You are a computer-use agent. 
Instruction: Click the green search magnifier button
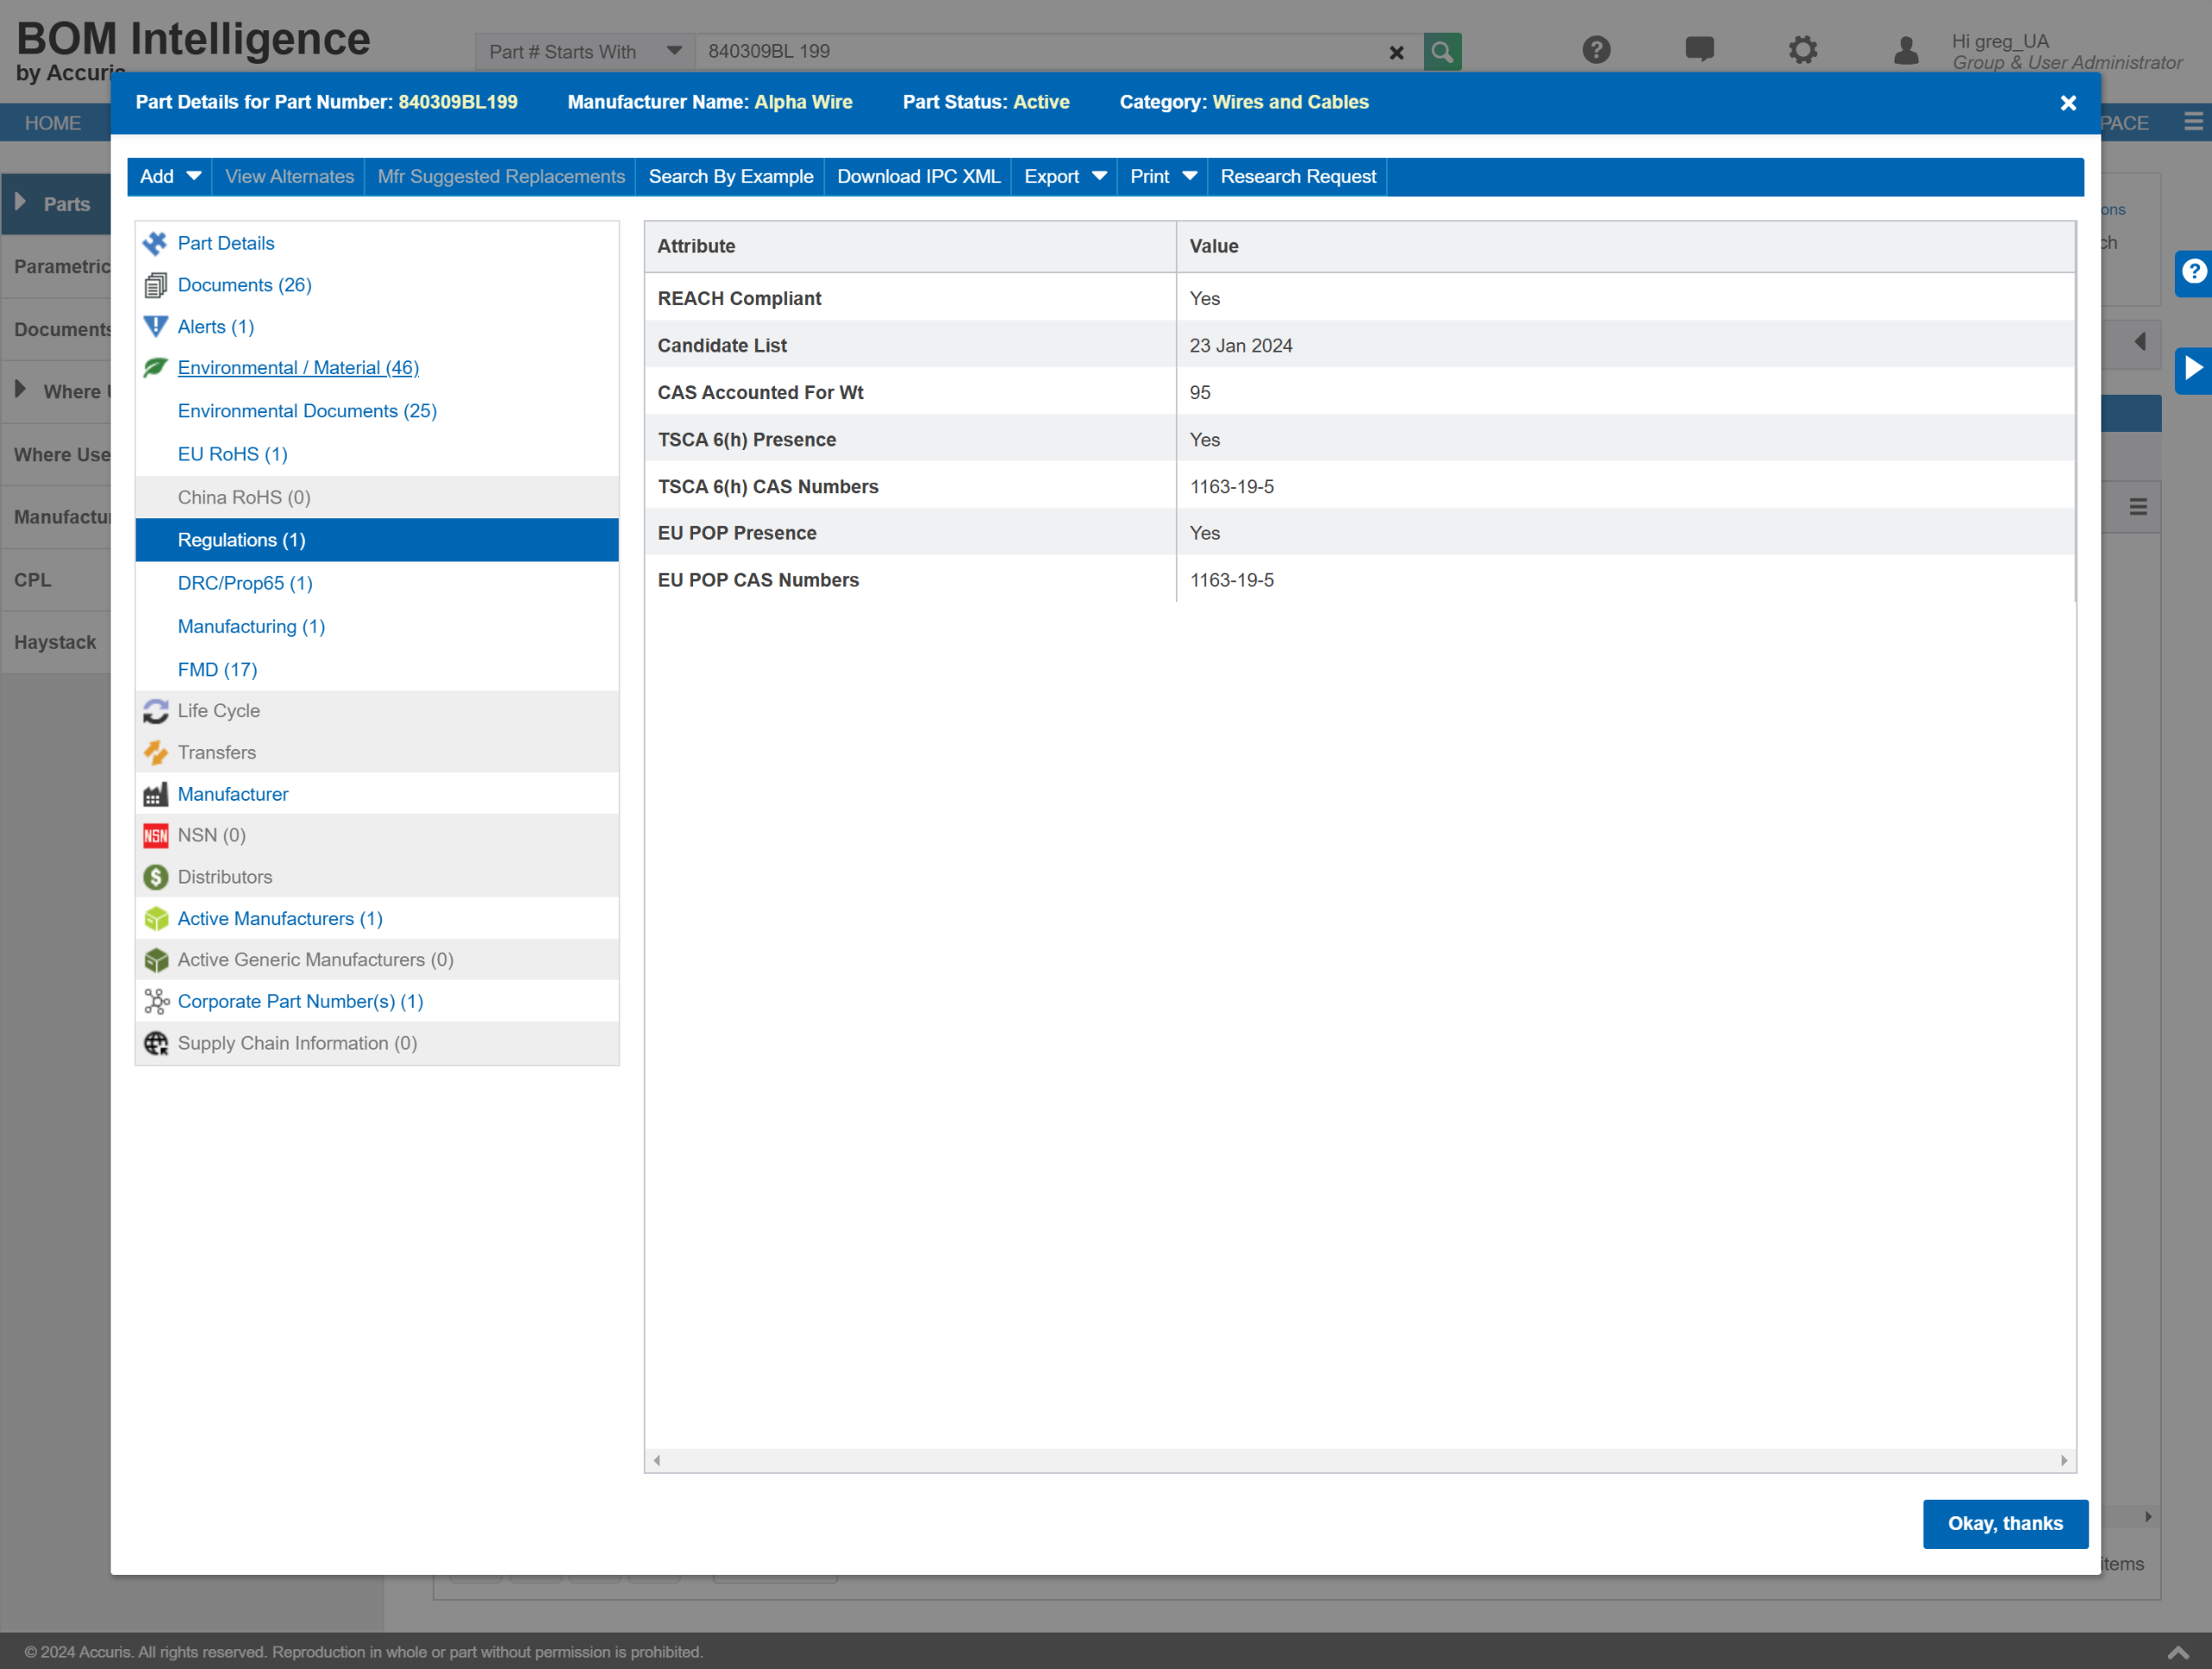tap(1442, 51)
